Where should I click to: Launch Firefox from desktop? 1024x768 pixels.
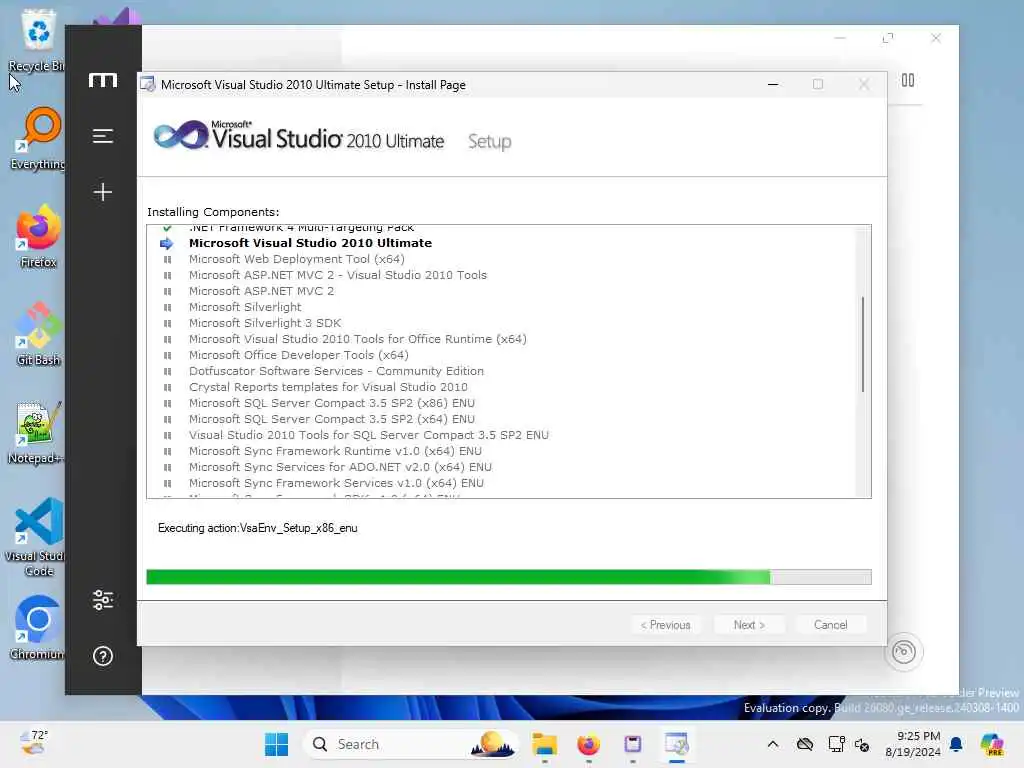point(38,236)
